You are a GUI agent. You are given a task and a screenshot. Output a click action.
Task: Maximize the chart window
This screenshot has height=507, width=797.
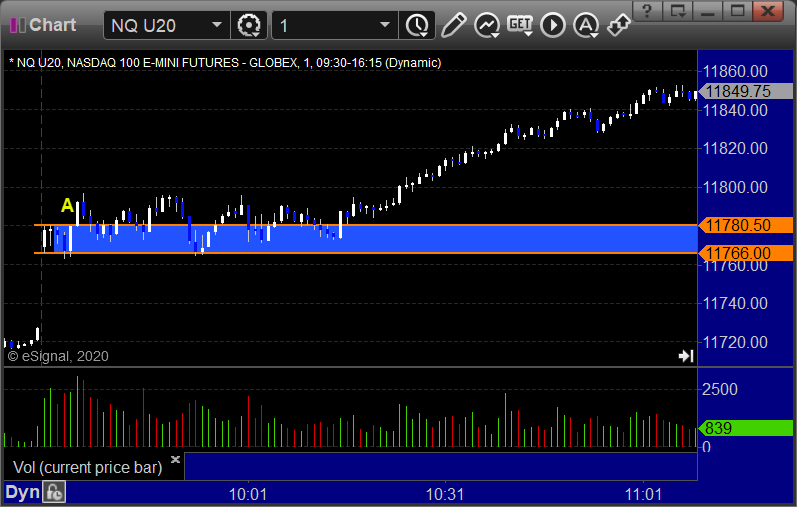(738, 11)
